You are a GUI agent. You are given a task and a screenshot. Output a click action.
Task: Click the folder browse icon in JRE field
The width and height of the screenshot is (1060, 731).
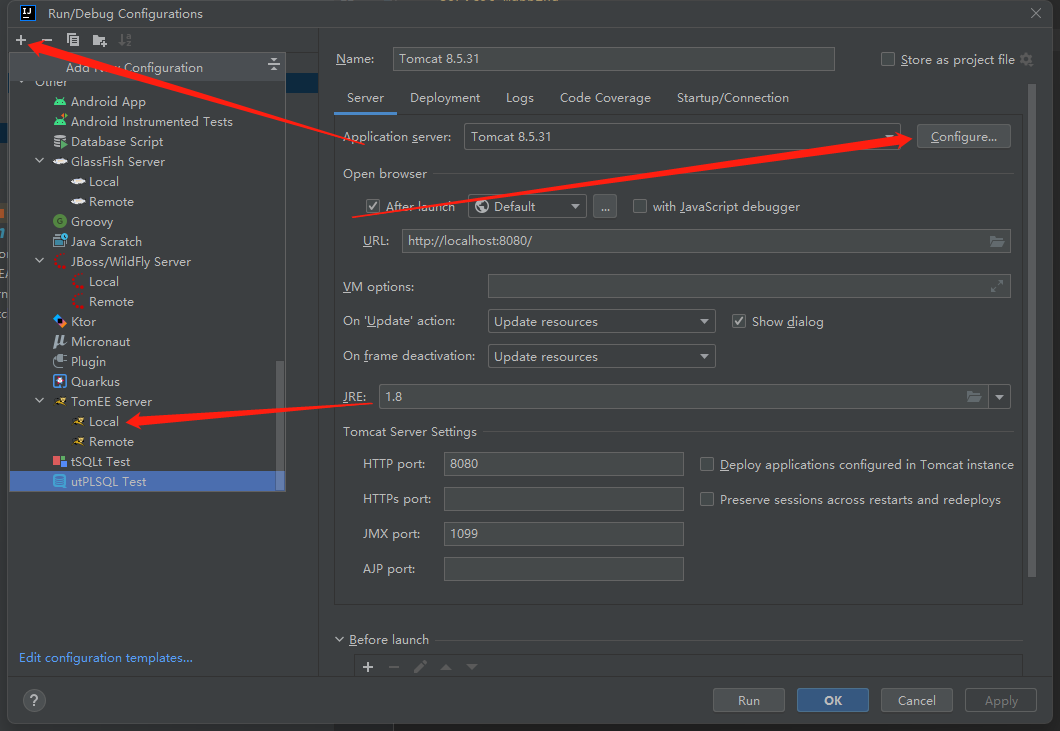point(973,396)
